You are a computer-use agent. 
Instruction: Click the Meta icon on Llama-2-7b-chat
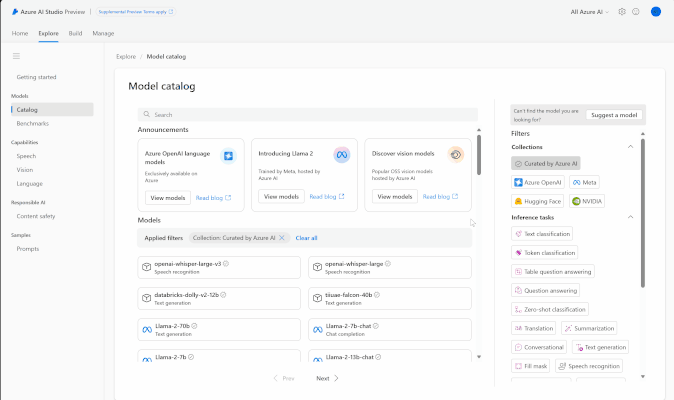coord(318,330)
